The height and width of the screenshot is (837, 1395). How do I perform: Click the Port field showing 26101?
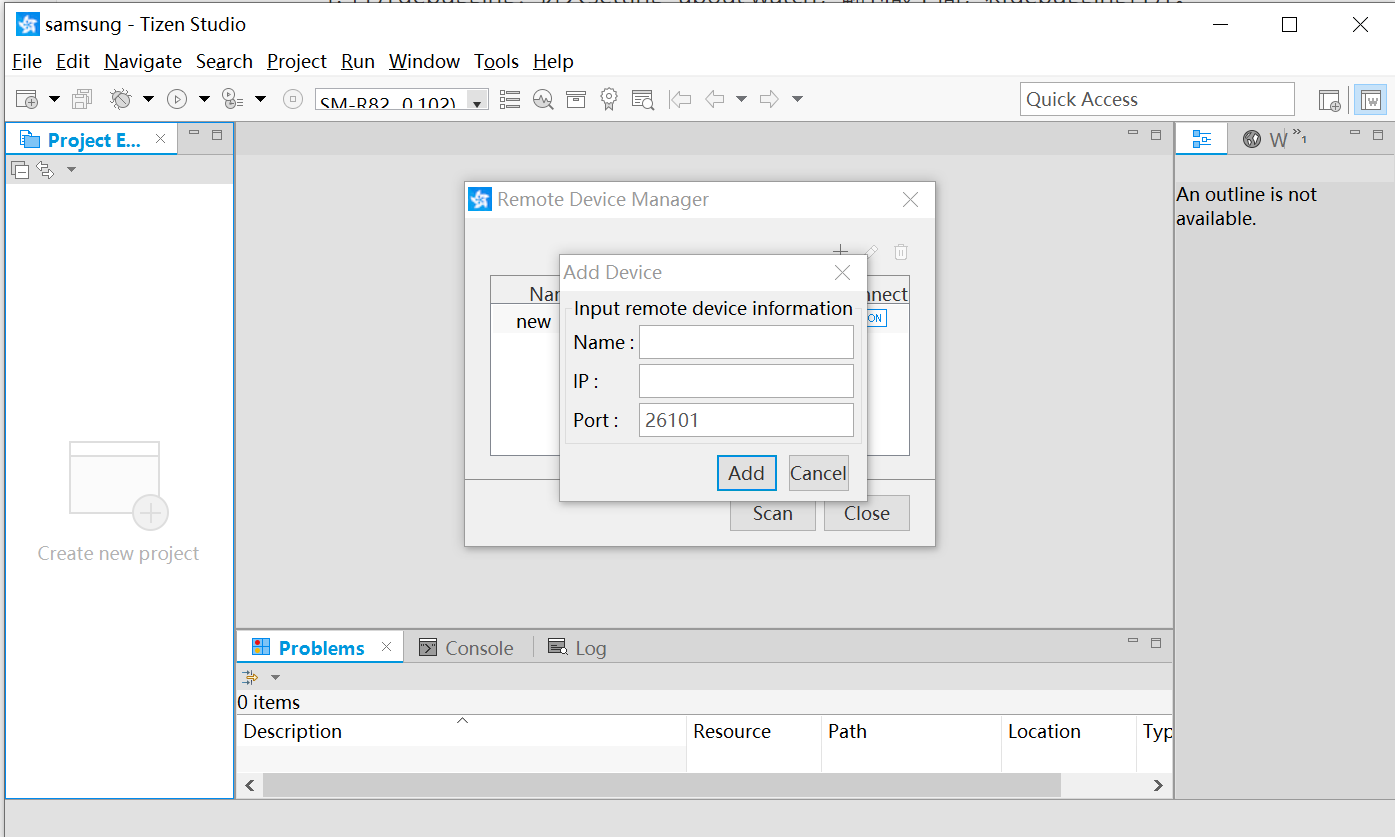[x=746, y=420]
